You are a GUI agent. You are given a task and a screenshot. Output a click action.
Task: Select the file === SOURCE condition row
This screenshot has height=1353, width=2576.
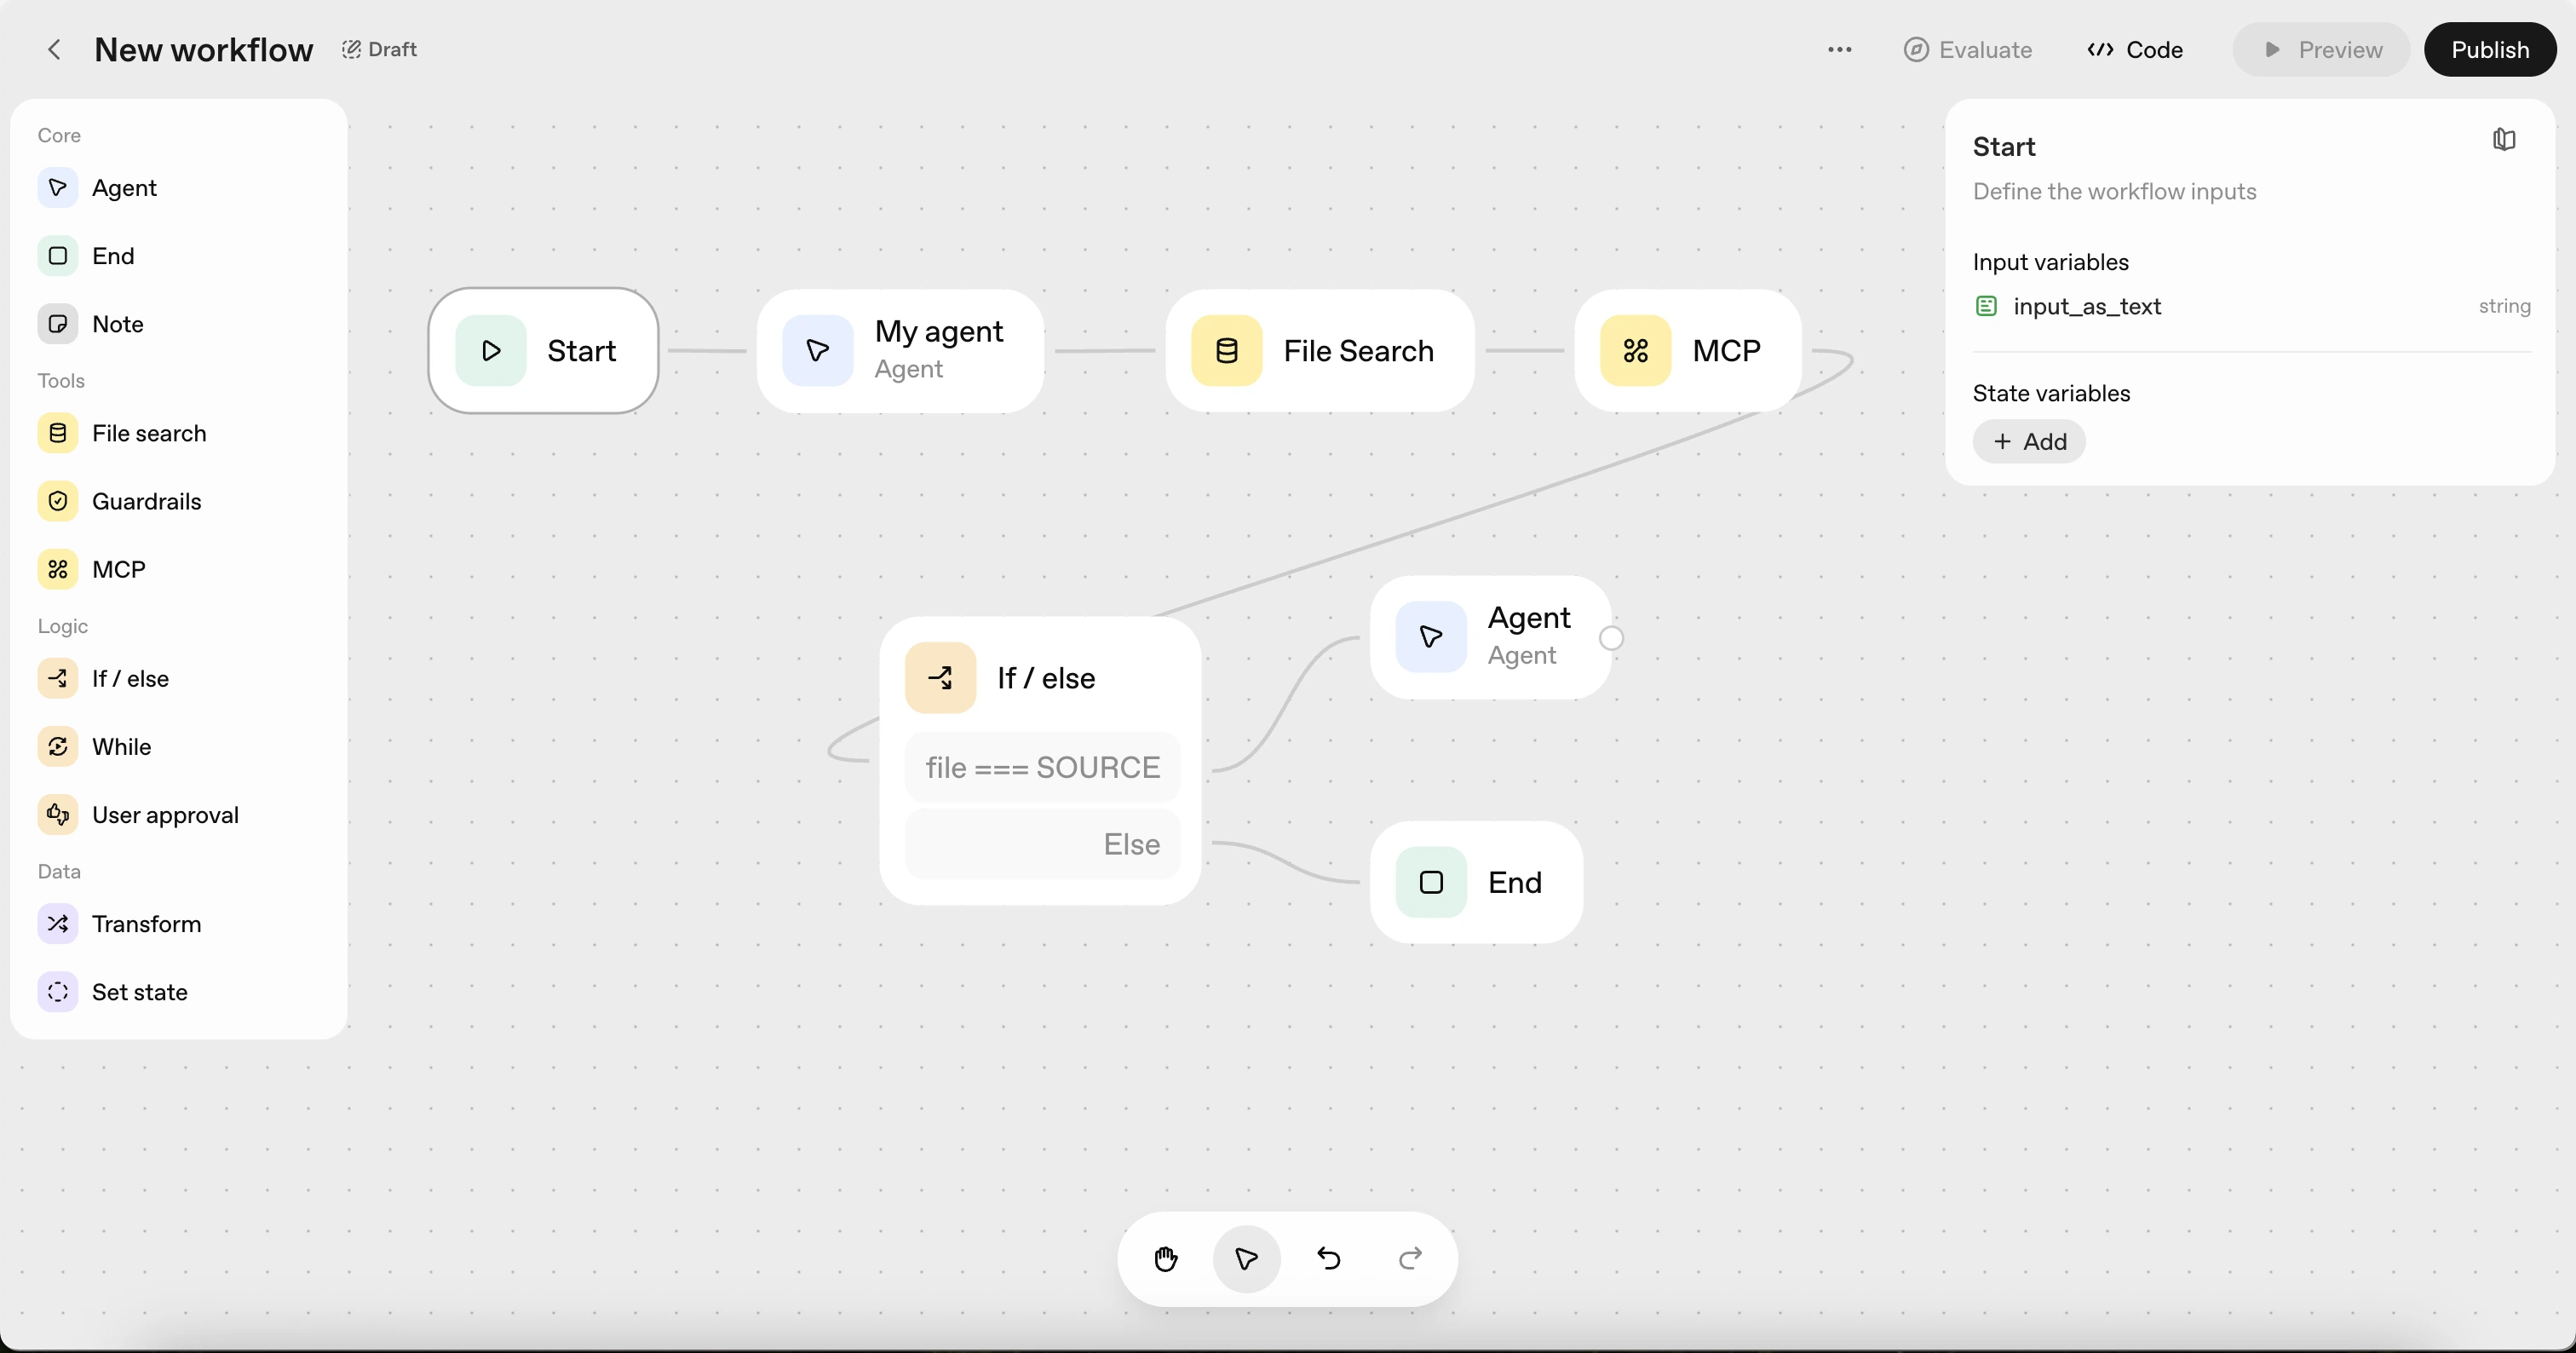pos(1042,767)
